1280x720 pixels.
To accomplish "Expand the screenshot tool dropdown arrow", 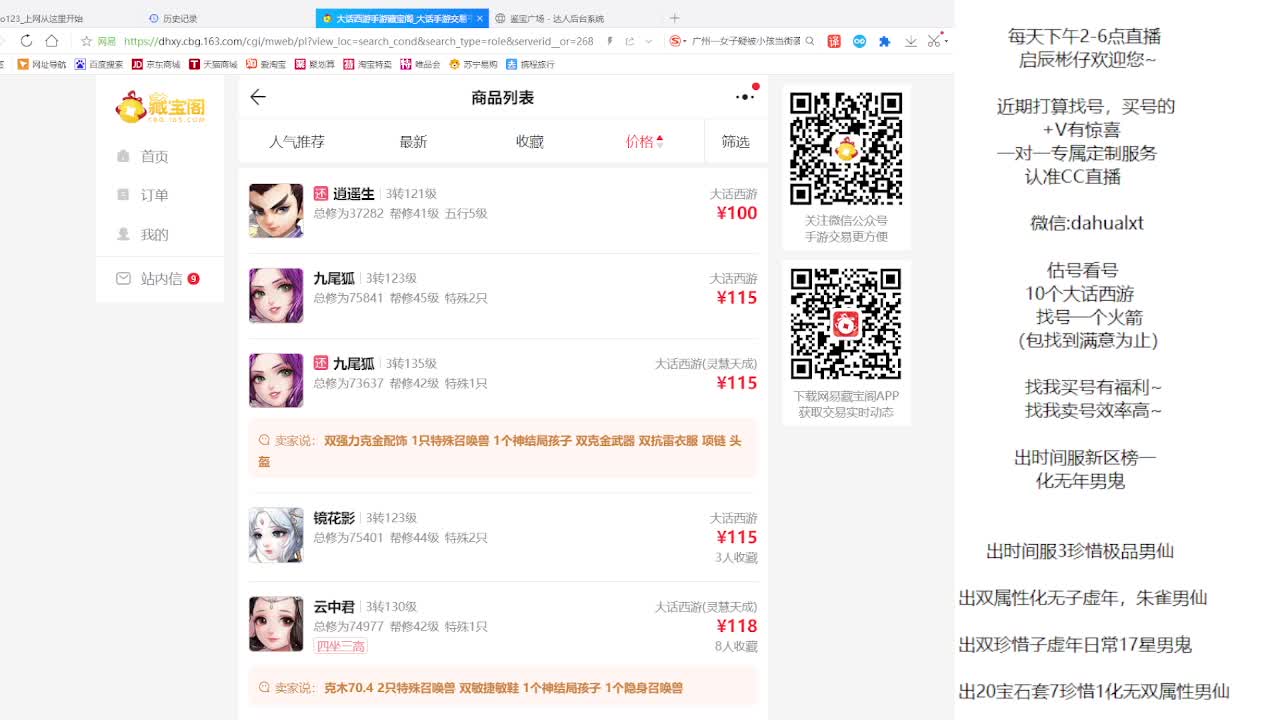I will tap(946, 41).
